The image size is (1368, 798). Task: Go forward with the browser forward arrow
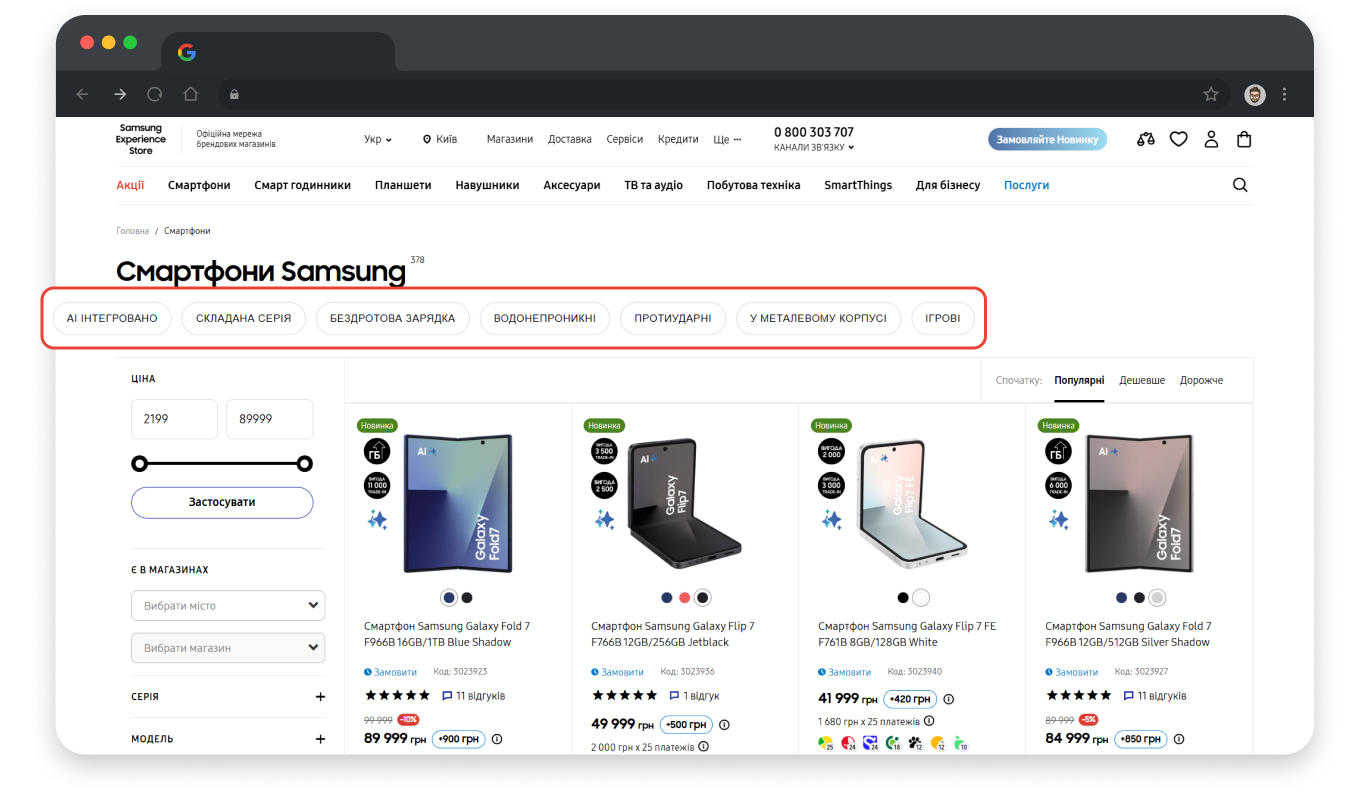click(120, 94)
